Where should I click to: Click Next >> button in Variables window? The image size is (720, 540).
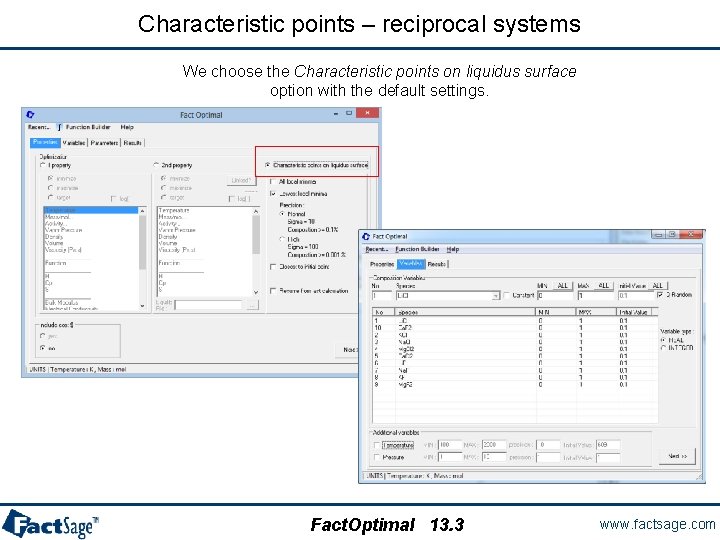pyautogui.click(x=677, y=456)
